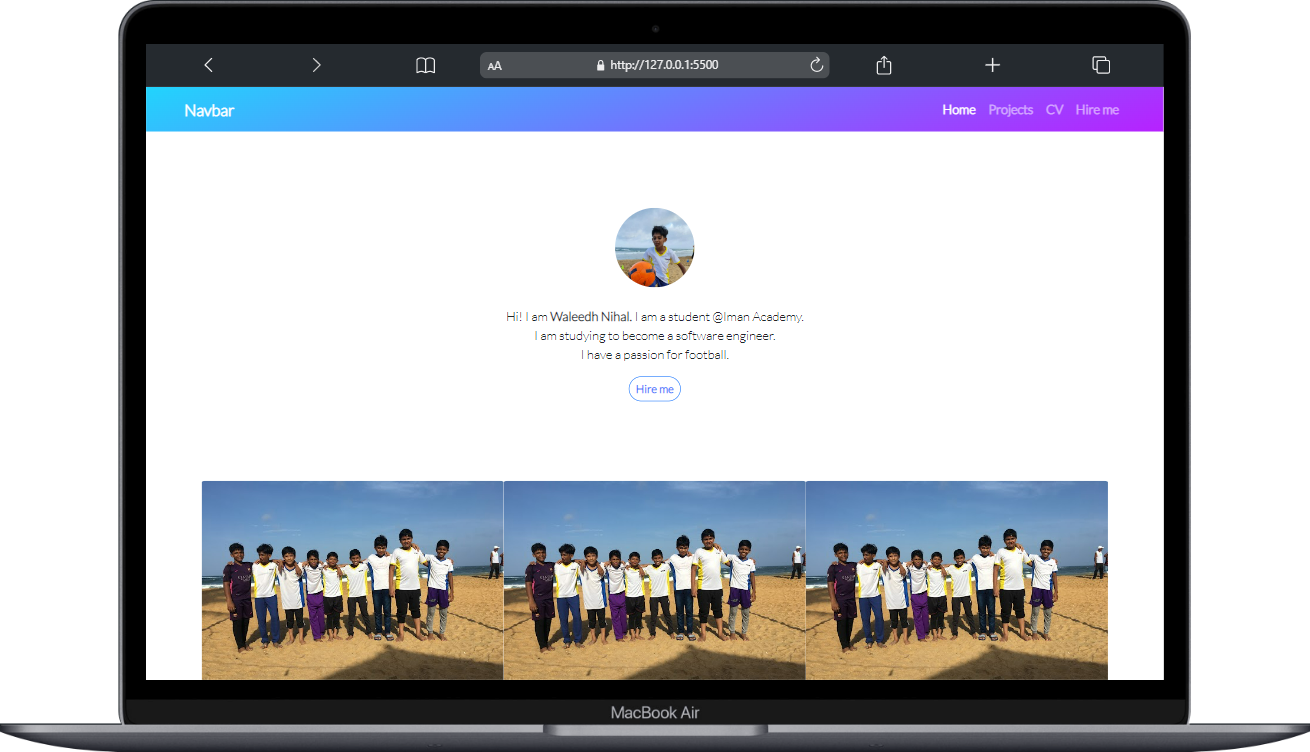Open the aA text size menu
The image size is (1310, 752).
(x=495, y=66)
